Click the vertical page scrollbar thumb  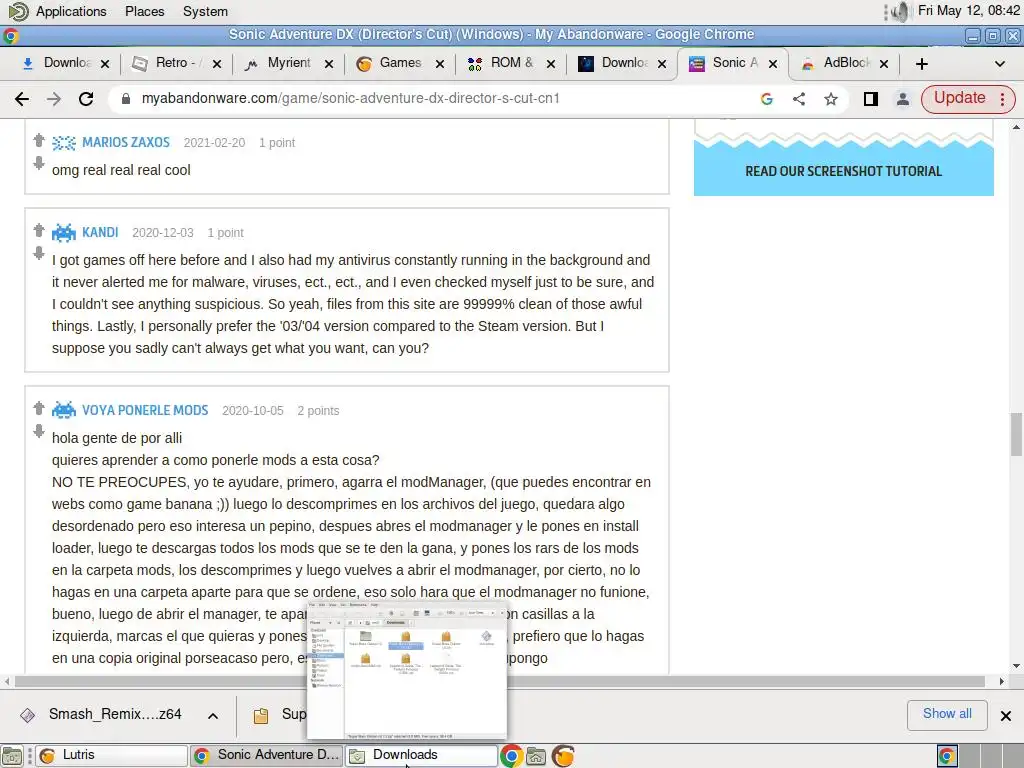1016,434
